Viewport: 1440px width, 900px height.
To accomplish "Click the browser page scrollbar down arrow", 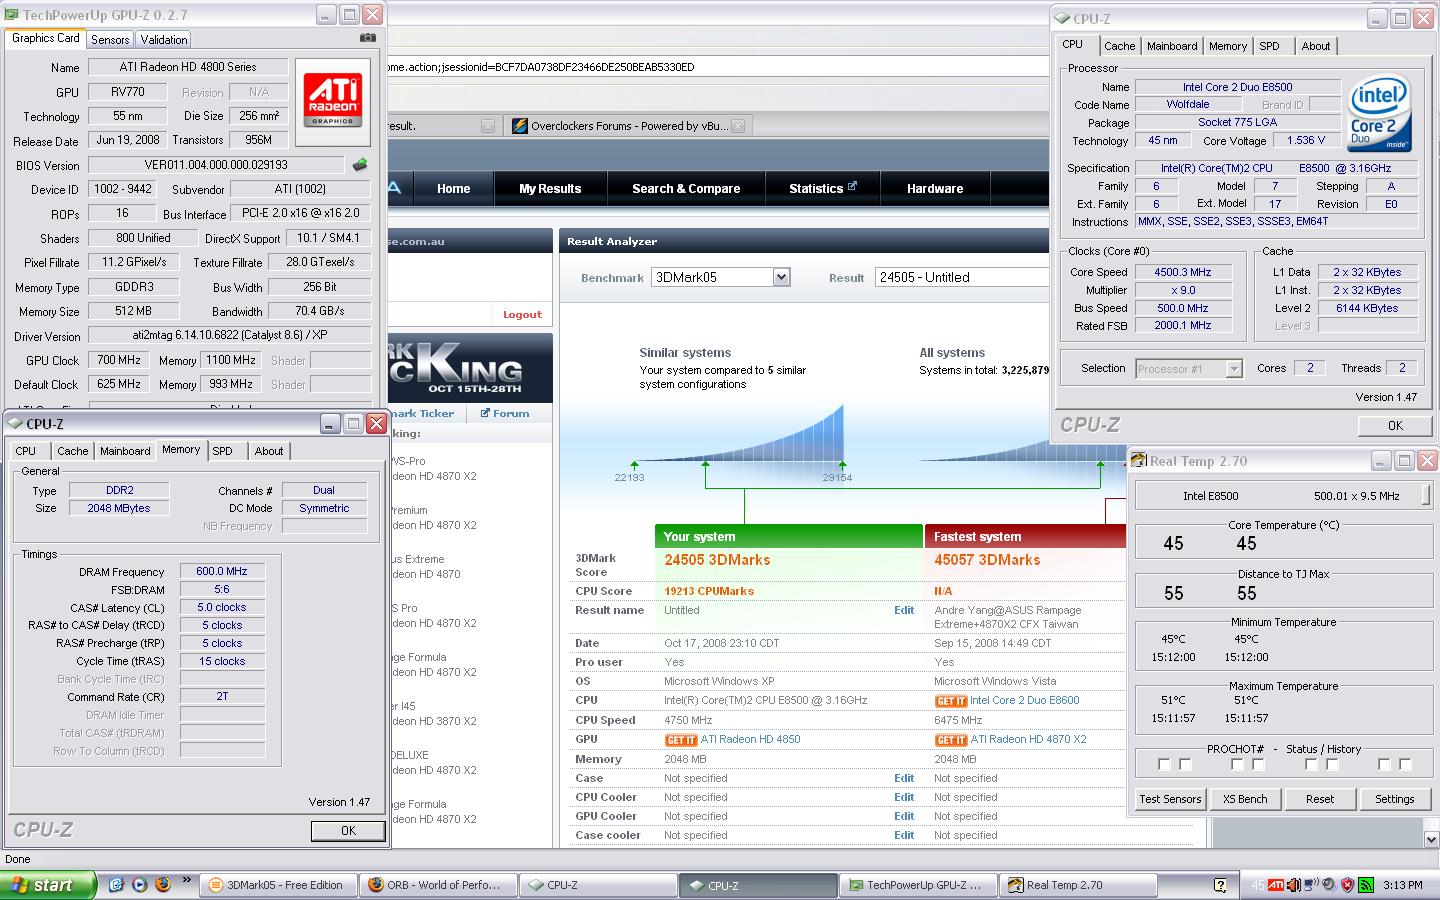I will [x=1431, y=839].
